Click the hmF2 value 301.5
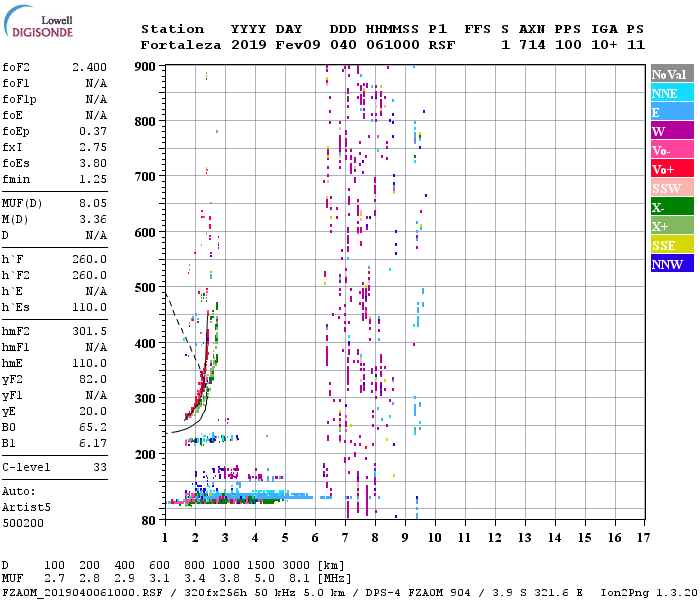Image resolution: width=700 pixels, height=600 pixels. tap(89, 332)
